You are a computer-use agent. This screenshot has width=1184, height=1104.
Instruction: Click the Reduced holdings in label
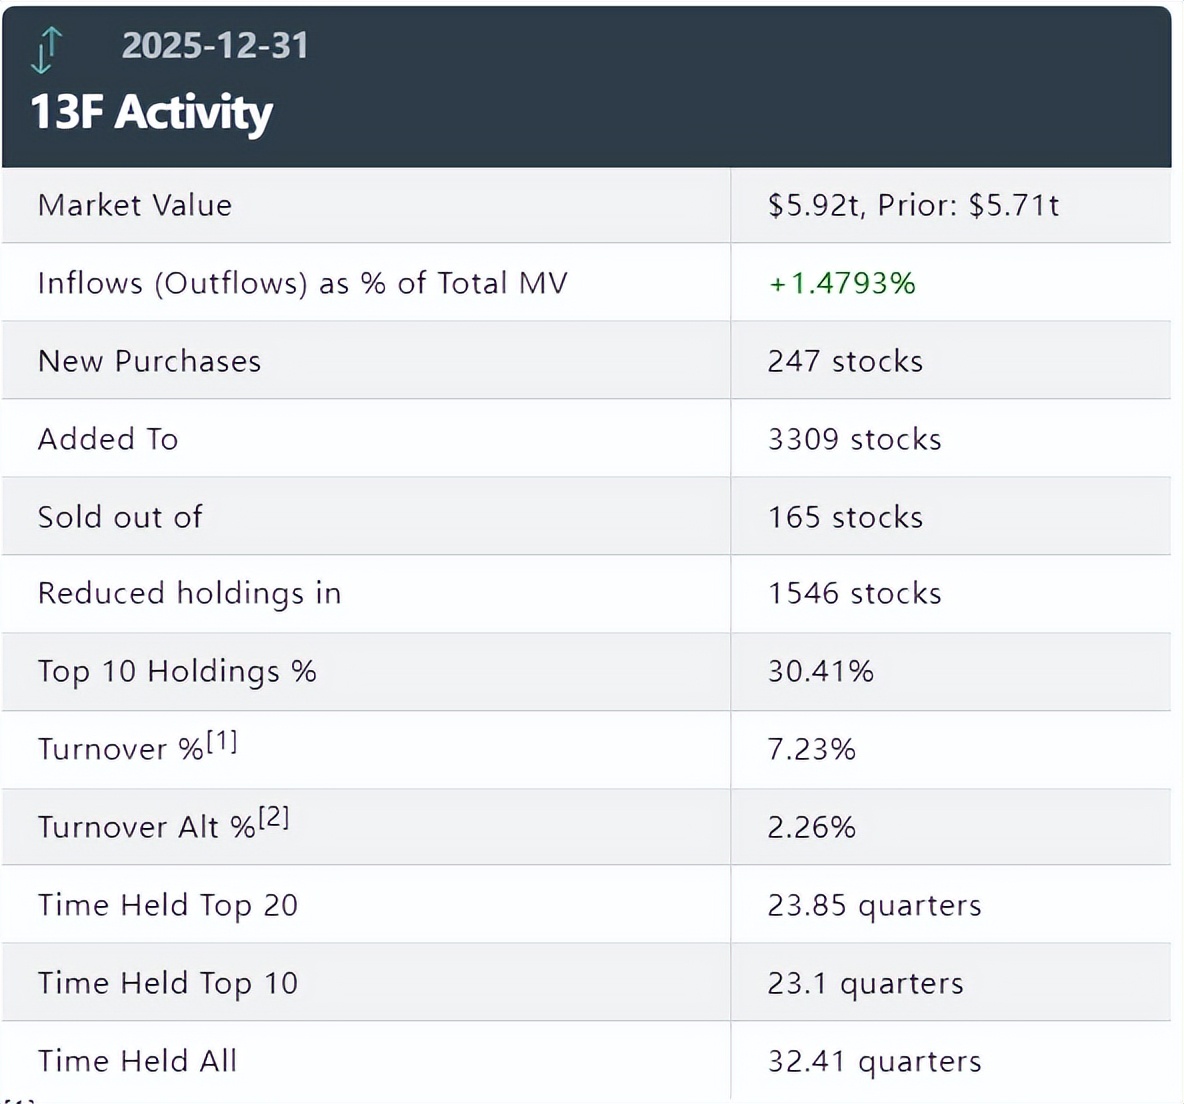coord(189,594)
